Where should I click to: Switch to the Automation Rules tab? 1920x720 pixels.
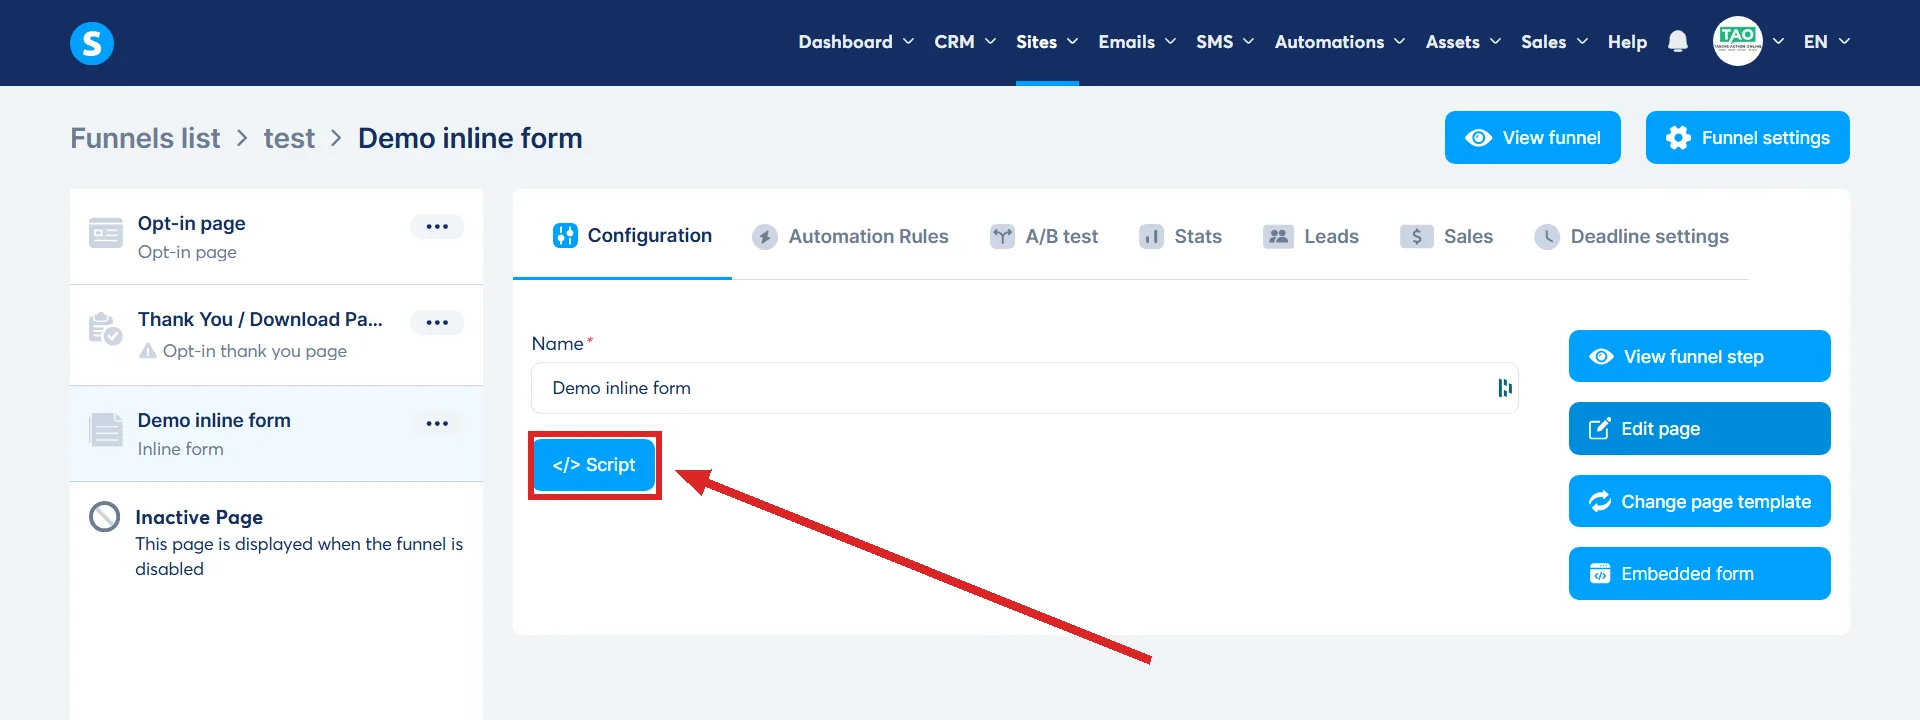click(850, 236)
